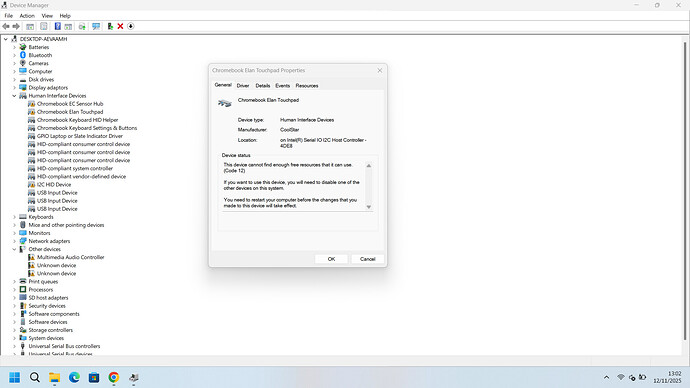Click the Security devices category icon
The height and width of the screenshot is (388, 690).
click(23, 305)
